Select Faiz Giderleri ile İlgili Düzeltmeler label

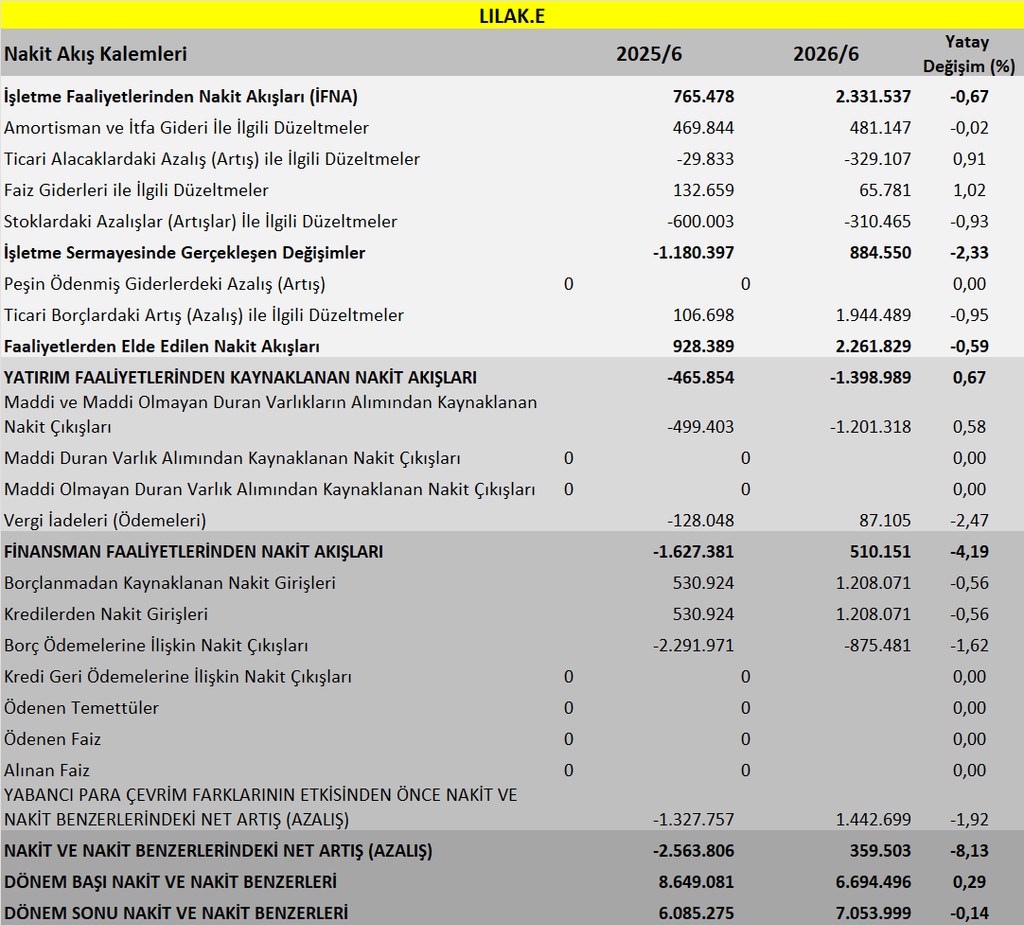(136, 191)
